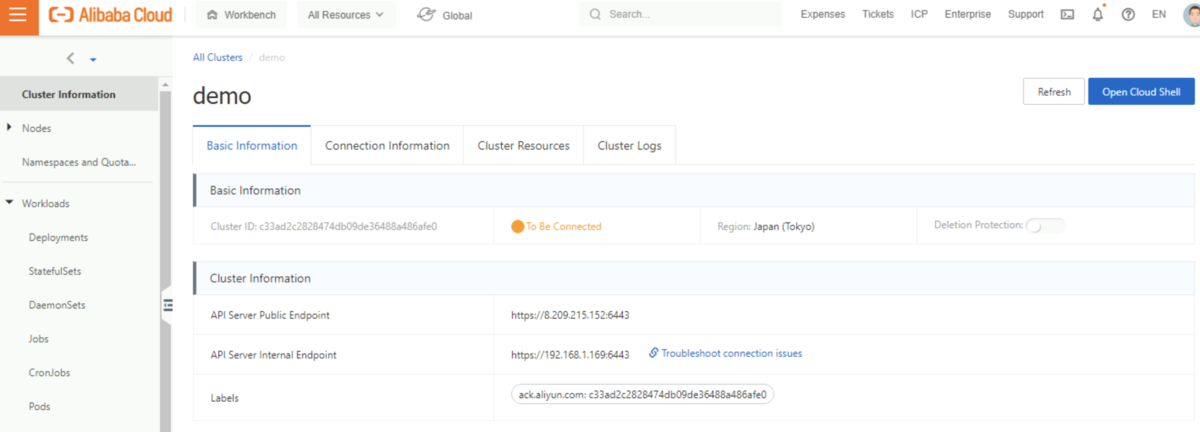The width and height of the screenshot is (1200, 432).
Task: Launch Cloud Shell terminal icon in top bar
Action: 1067,15
